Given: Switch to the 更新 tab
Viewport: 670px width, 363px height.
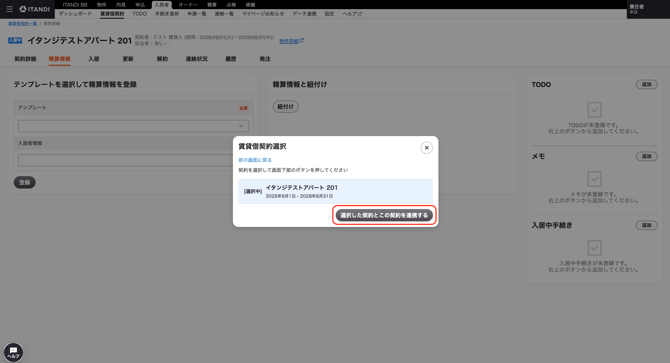Looking at the screenshot, I should (128, 59).
